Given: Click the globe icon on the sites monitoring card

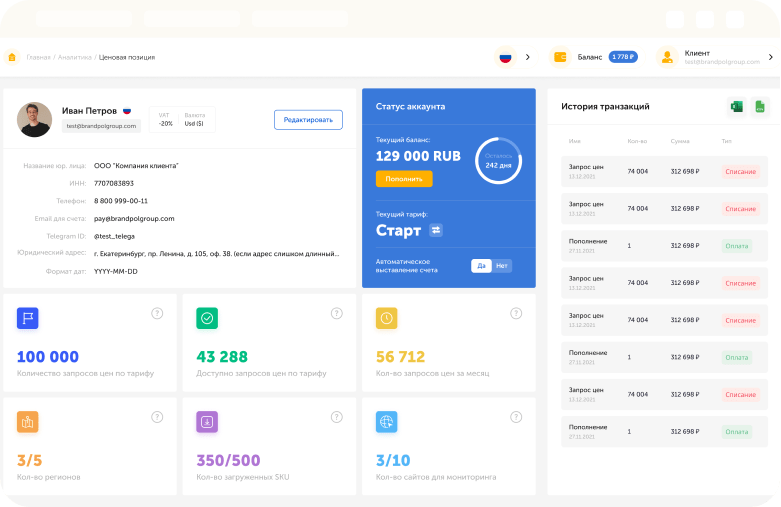Looking at the screenshot, I should click(x=387, y=422).
